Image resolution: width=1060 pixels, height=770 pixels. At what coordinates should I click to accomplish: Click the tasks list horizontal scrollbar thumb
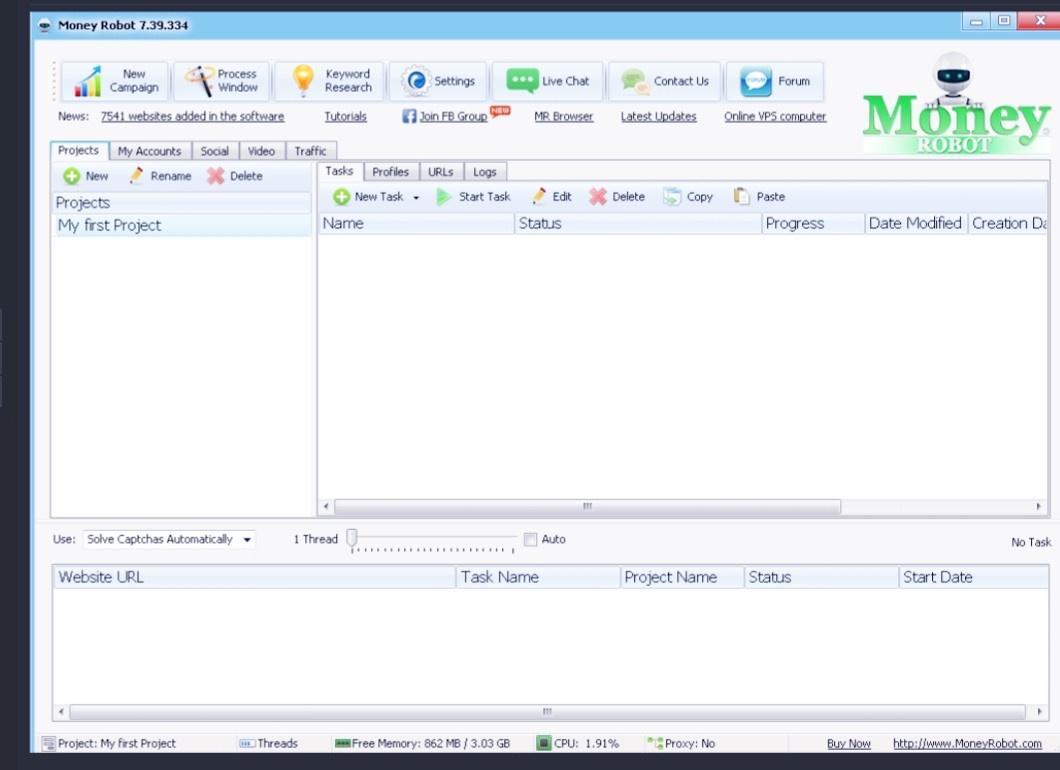tap(587, 506)
